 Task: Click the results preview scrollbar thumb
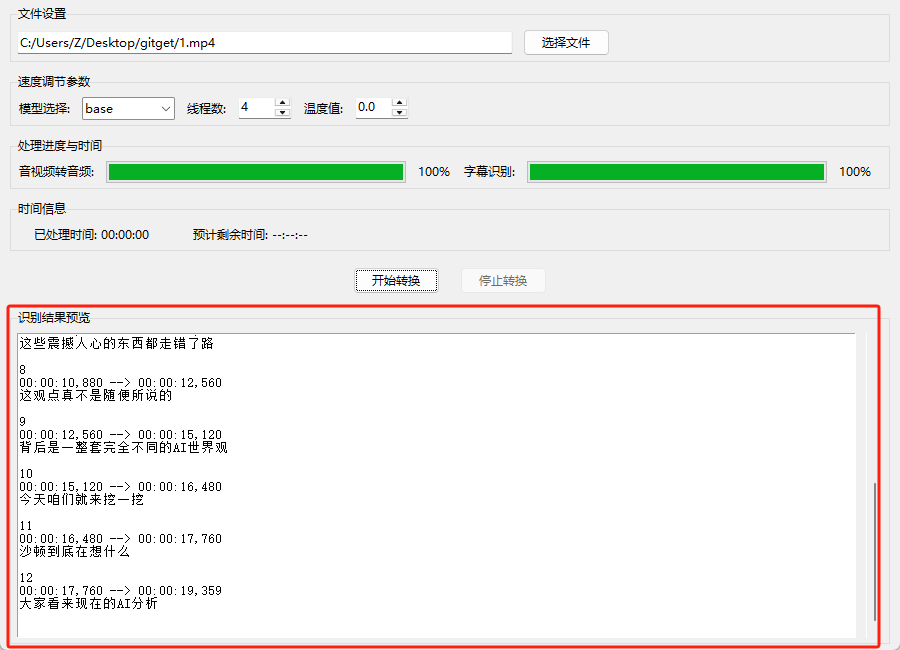coord(875,551)
